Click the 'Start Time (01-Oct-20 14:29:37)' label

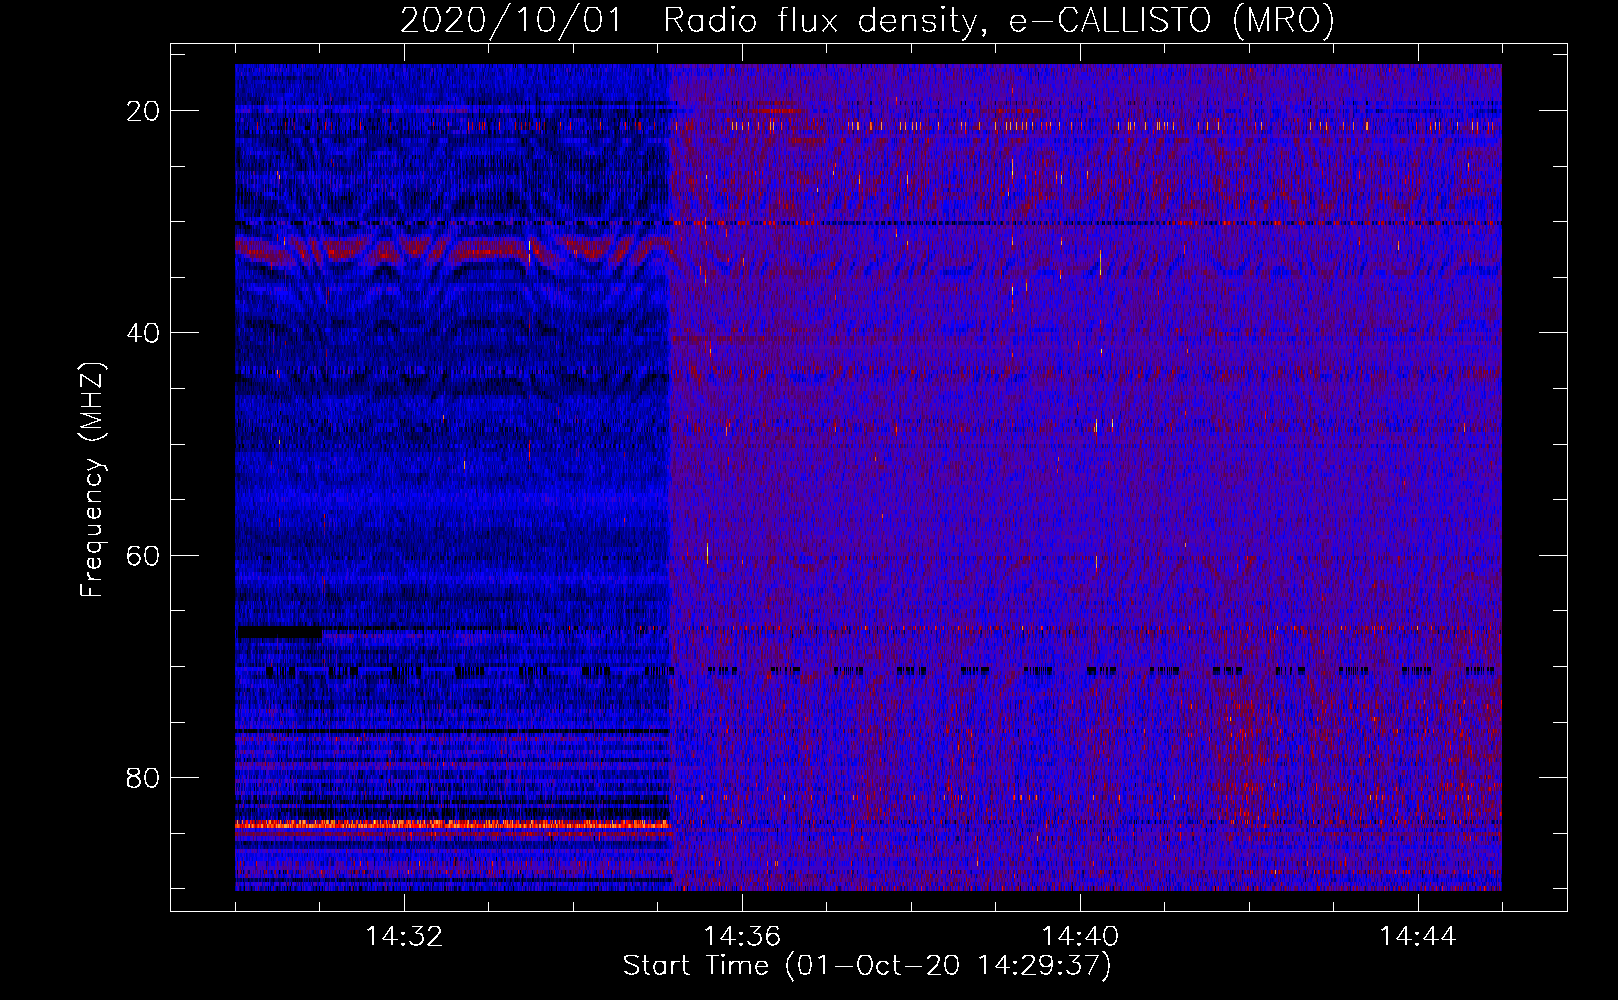pyautogui.click(x=867, y=966)
